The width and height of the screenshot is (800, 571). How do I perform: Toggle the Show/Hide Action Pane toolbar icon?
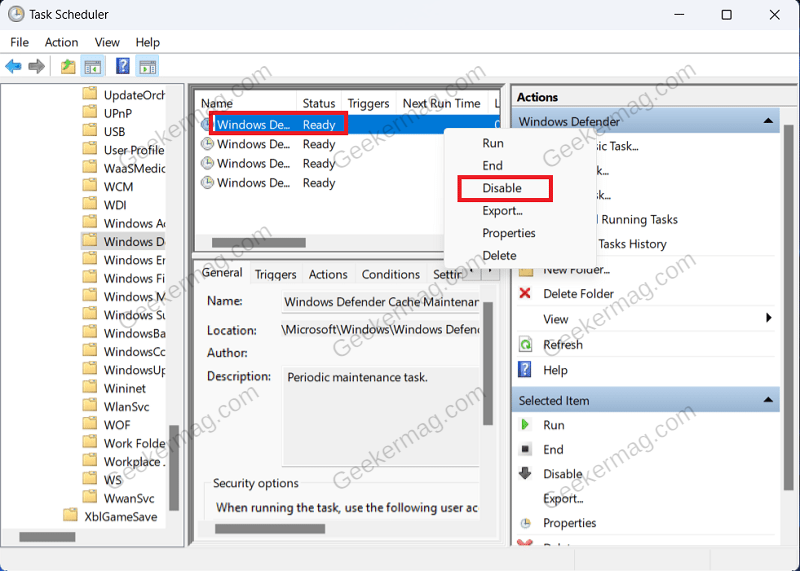point(147,66)
